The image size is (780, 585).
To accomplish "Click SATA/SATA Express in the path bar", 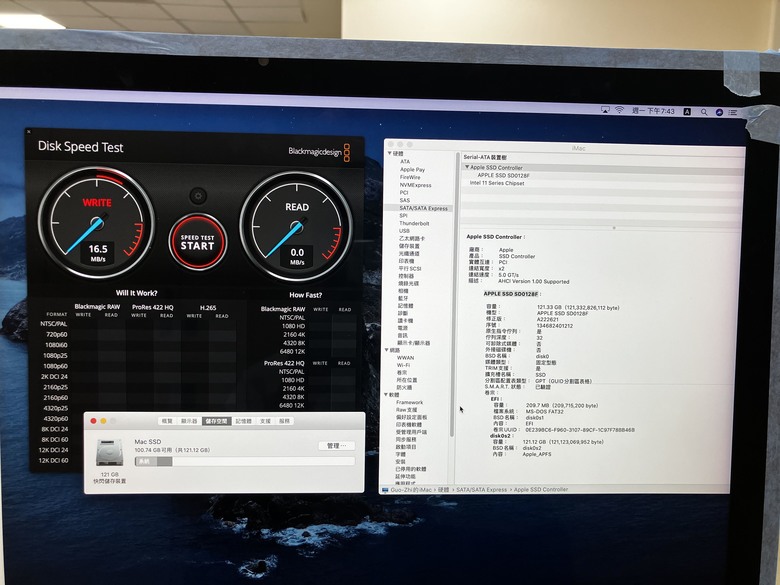I will 482,489.
